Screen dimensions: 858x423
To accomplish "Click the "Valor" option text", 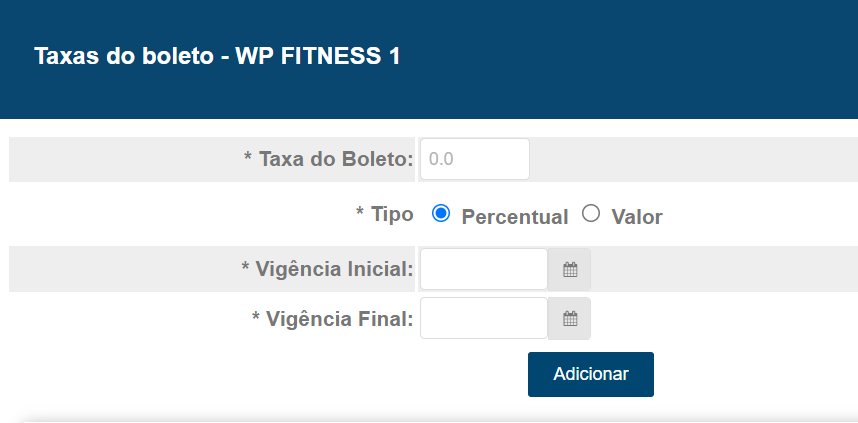I will click(637, 217).
